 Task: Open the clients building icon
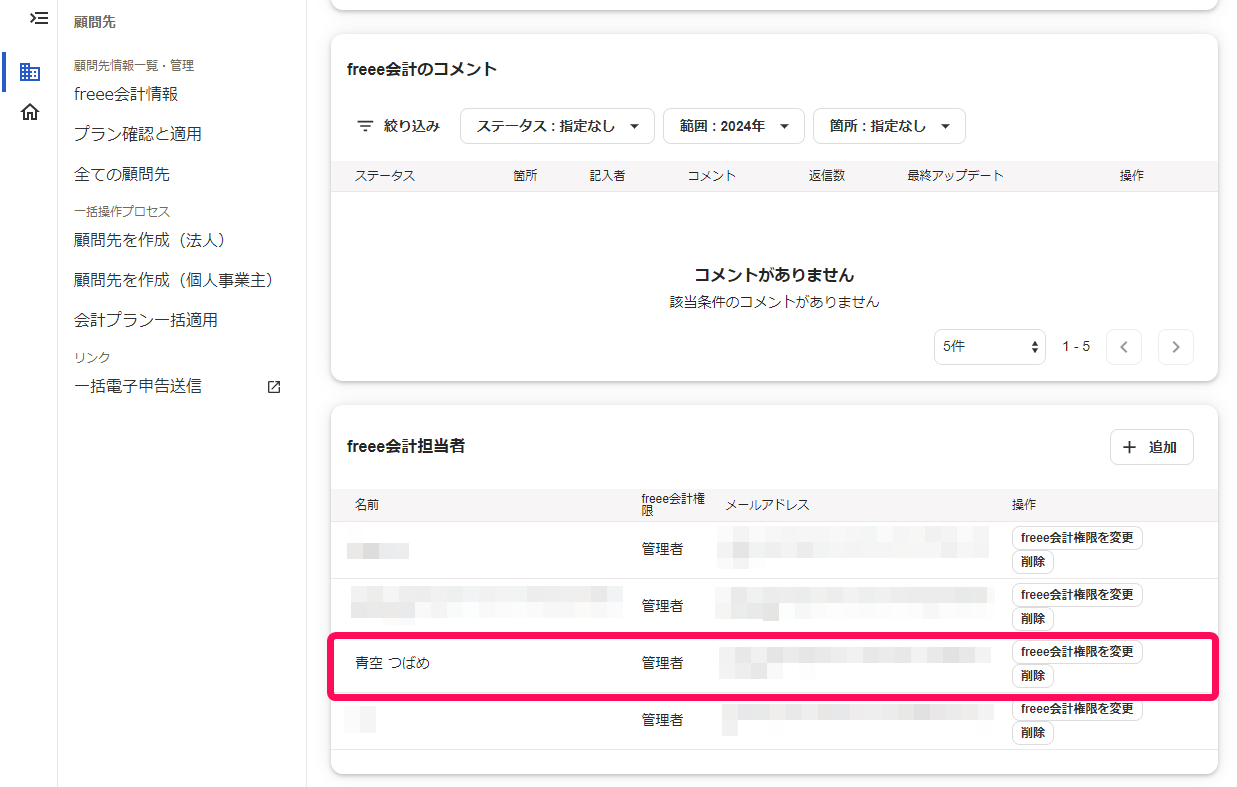coord(30,72)
